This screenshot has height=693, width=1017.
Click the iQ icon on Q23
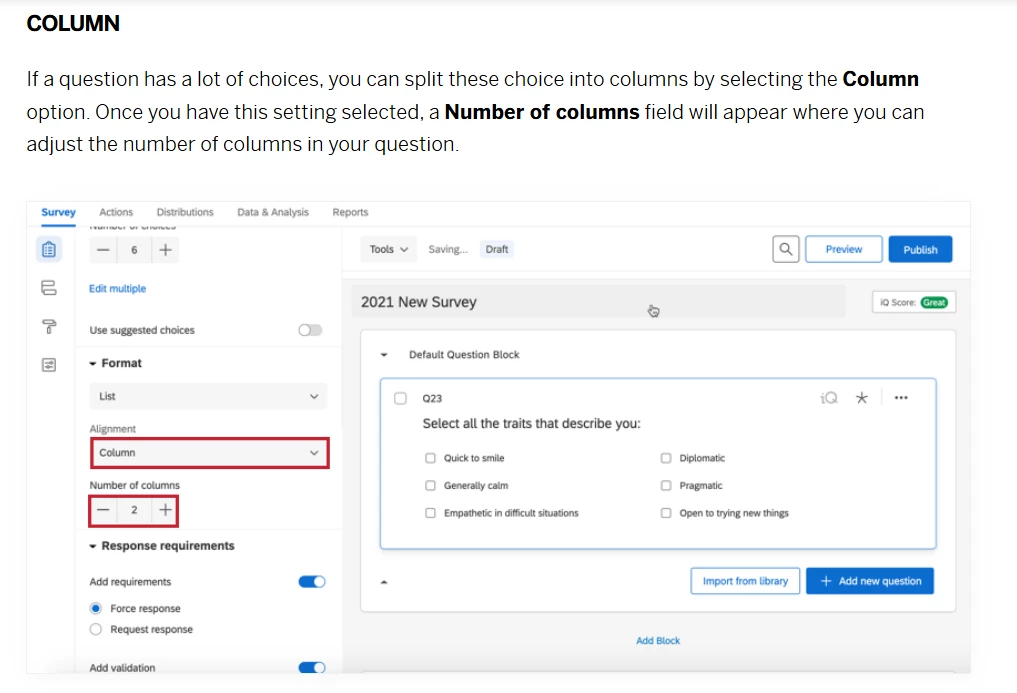(x=829, y=398)
